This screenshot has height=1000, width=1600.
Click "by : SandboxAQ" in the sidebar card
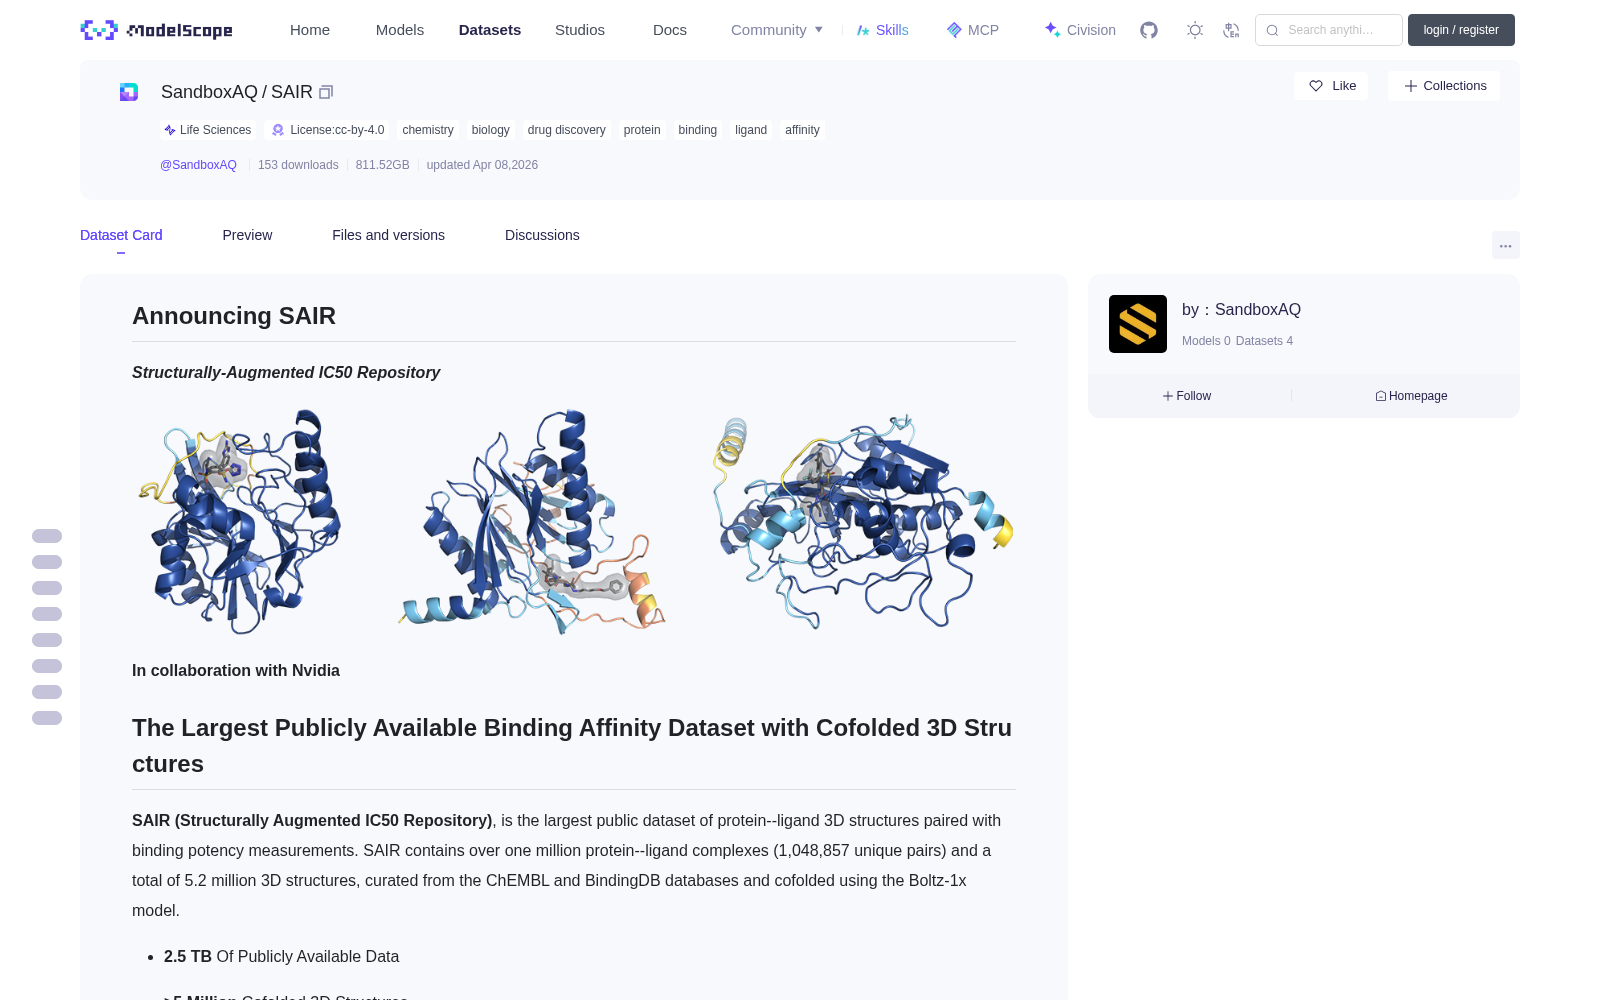coord(1241,310)
